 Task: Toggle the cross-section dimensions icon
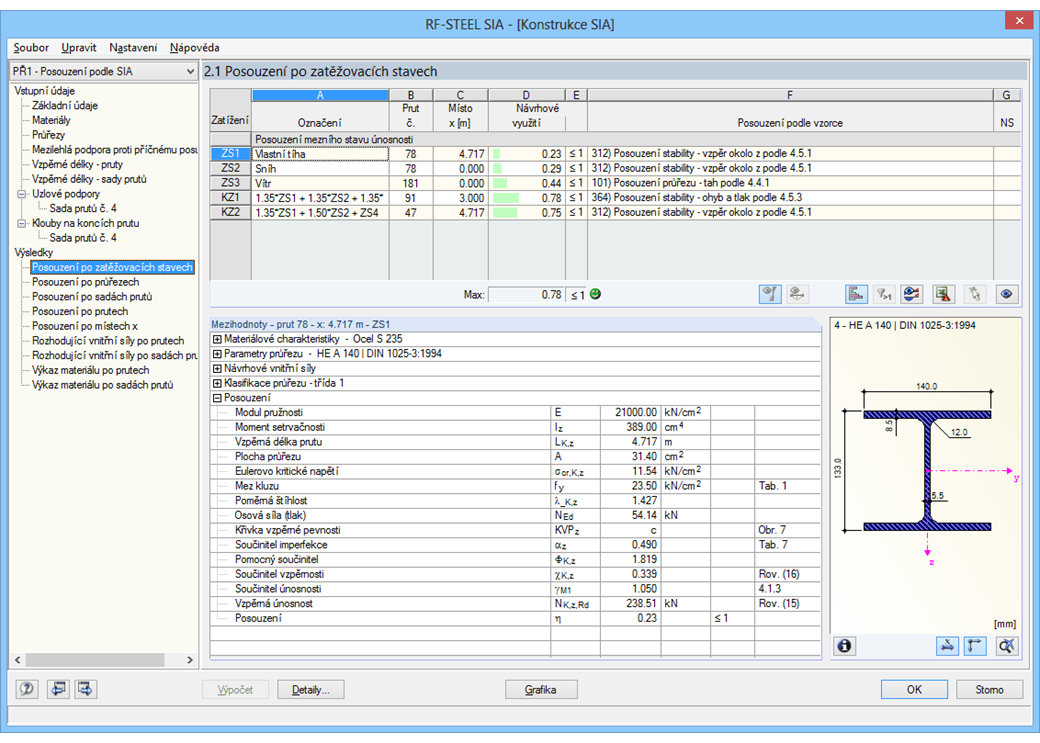pyautogui.click(x=975, y=645)
